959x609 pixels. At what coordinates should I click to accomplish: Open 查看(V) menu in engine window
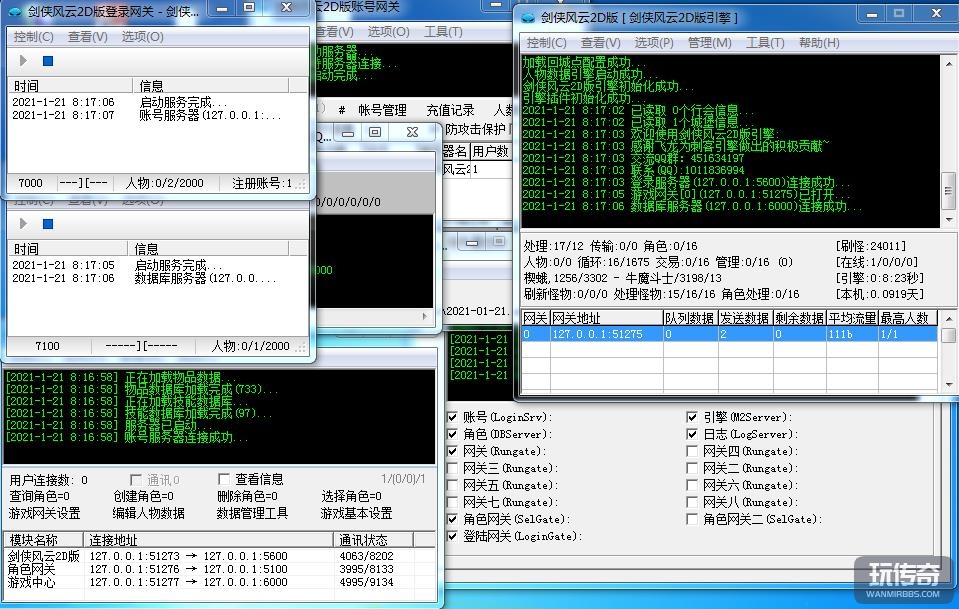(600, 43)
